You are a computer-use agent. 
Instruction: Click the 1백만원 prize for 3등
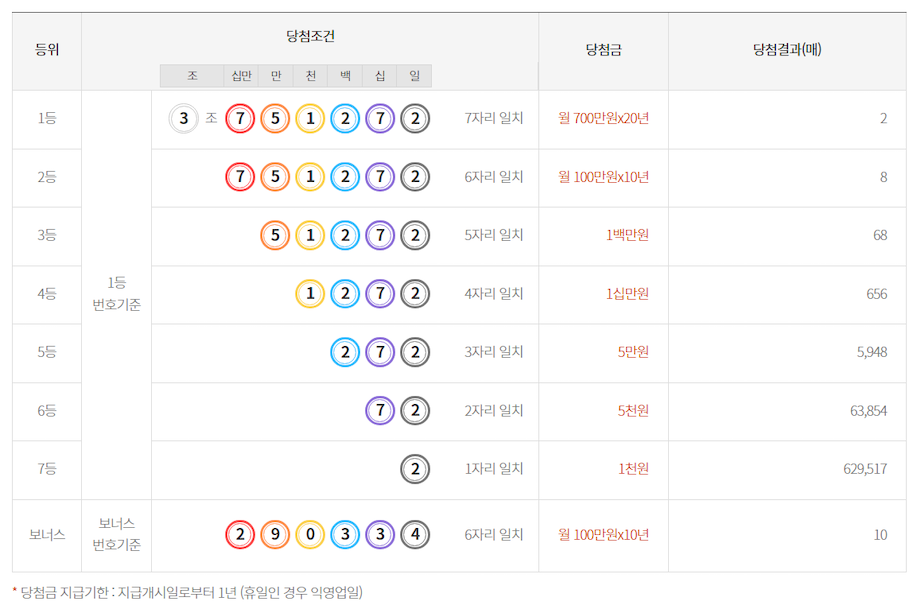[627, 236]
